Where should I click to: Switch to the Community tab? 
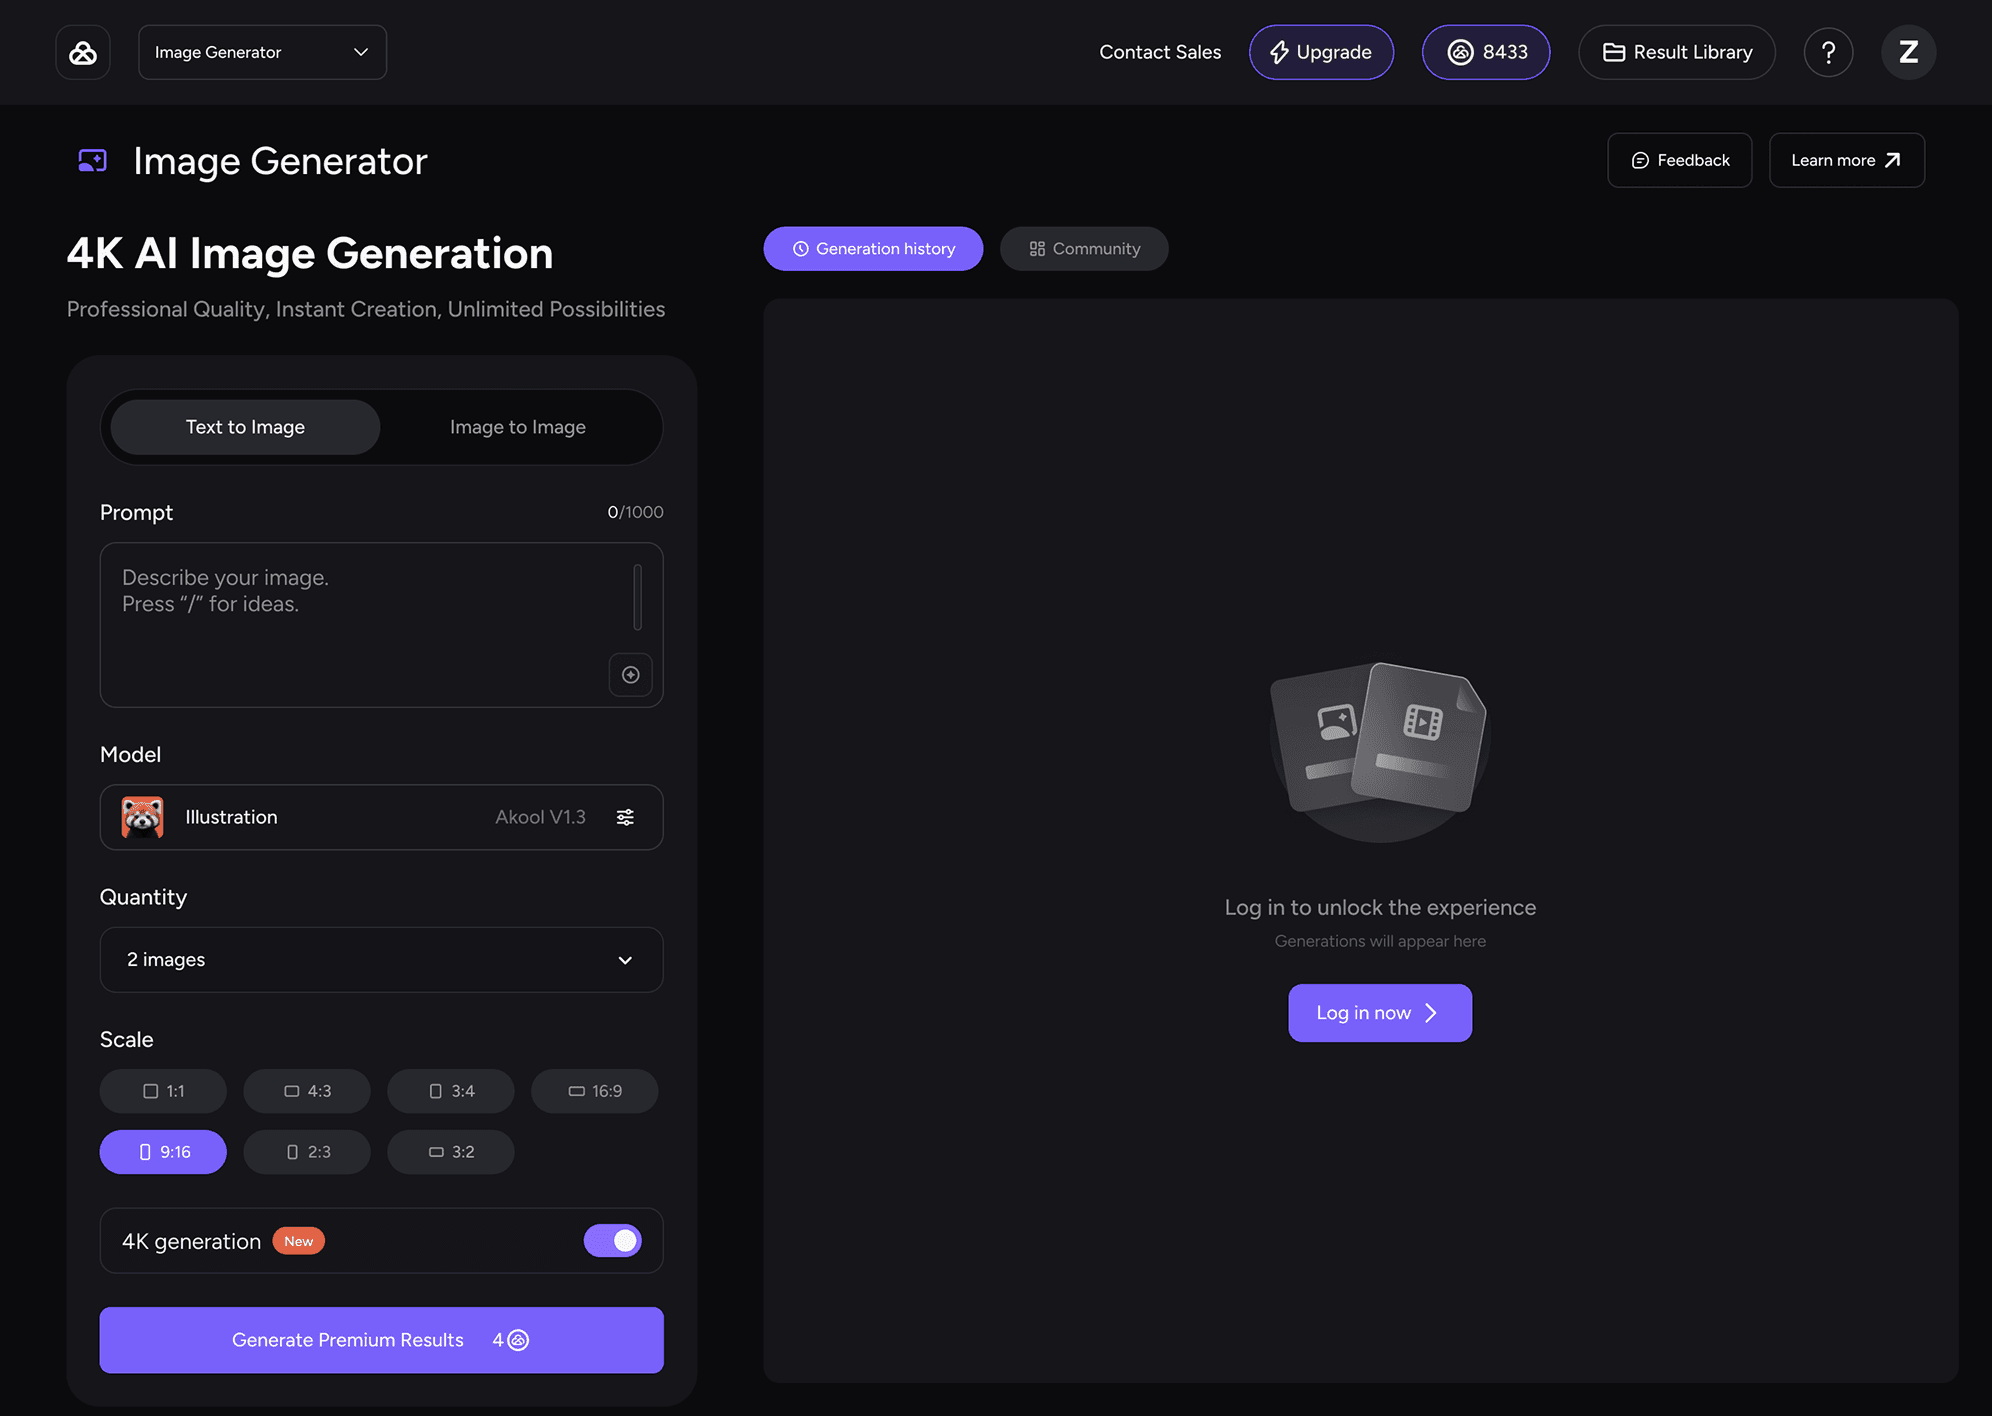[1084, 249]
